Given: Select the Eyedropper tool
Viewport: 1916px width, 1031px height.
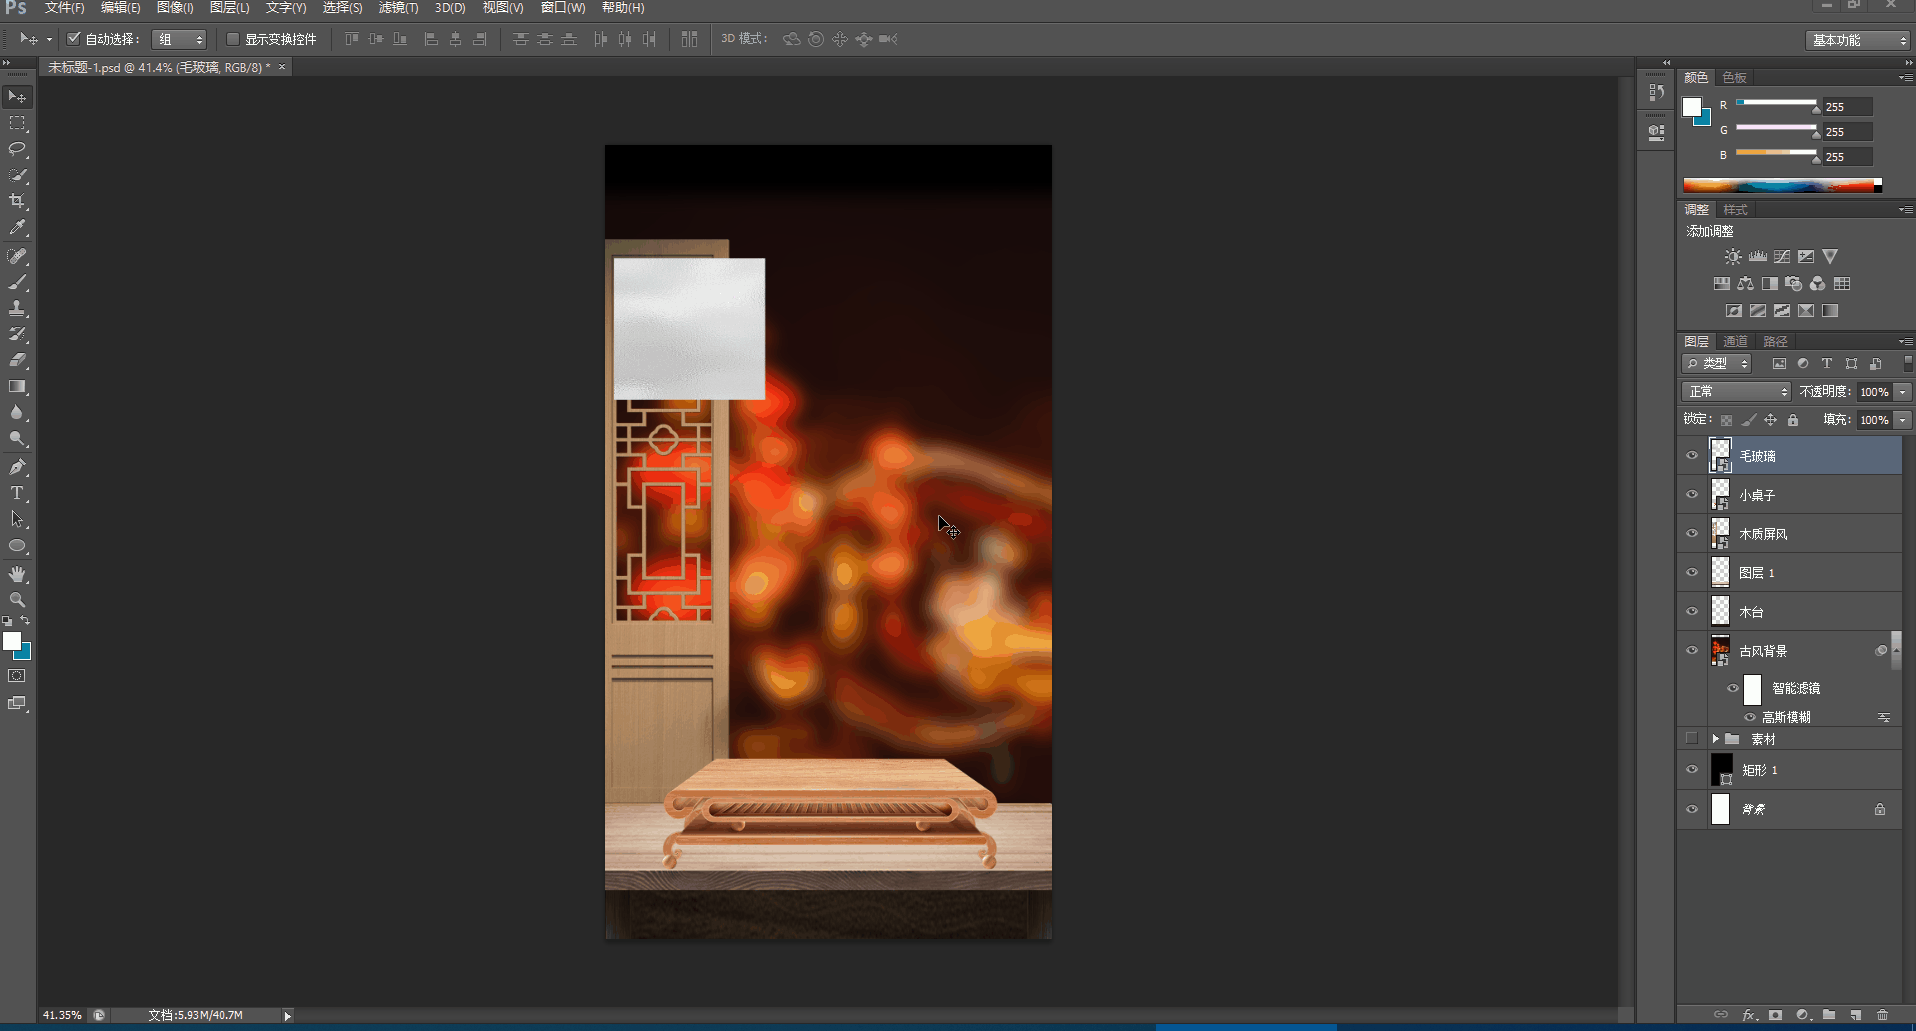Looking at the screenshot, I should pyautogui.click(x=17, y=228).
